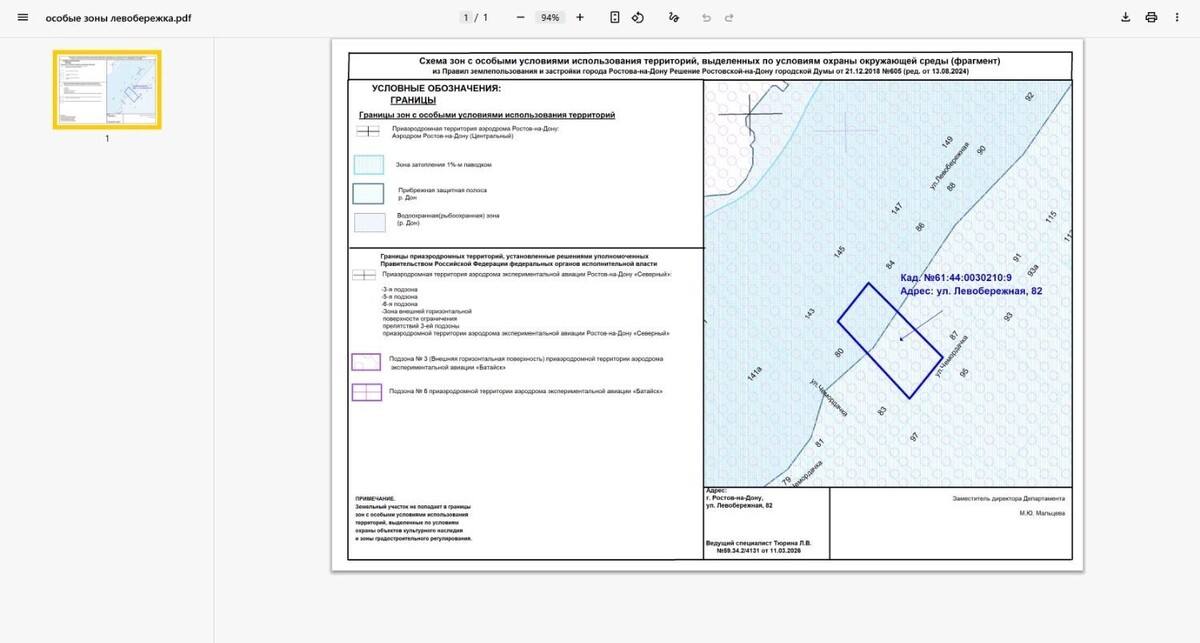
Task: Click the fit to page icon
Action: point(614,18)
